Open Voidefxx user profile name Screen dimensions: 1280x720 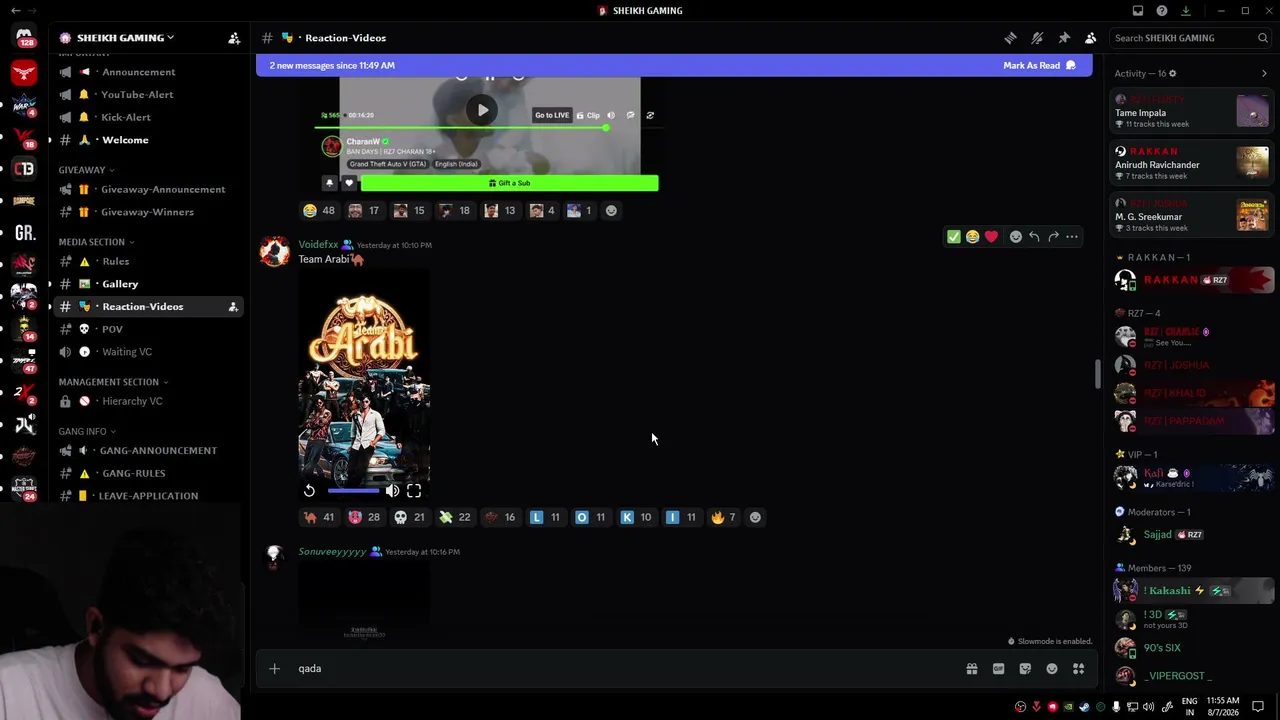[x=318, y=245]
